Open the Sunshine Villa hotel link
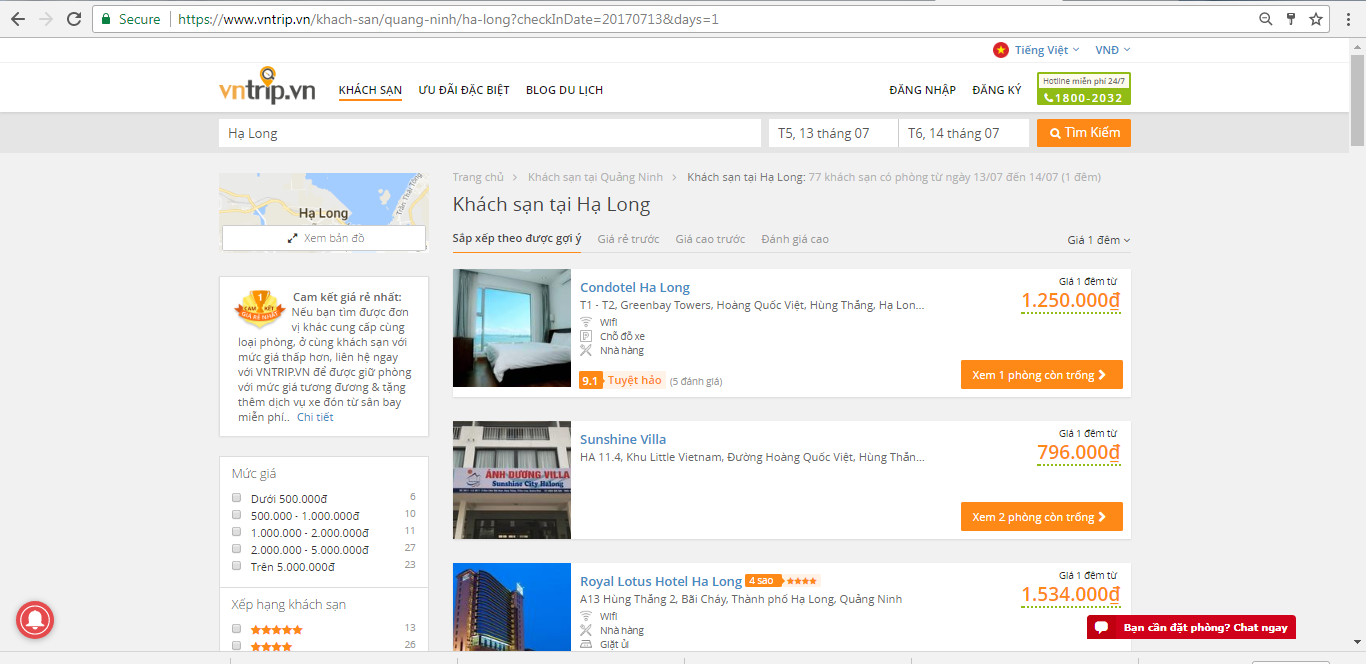This screenshot has width=1366, height=664. 623,440
